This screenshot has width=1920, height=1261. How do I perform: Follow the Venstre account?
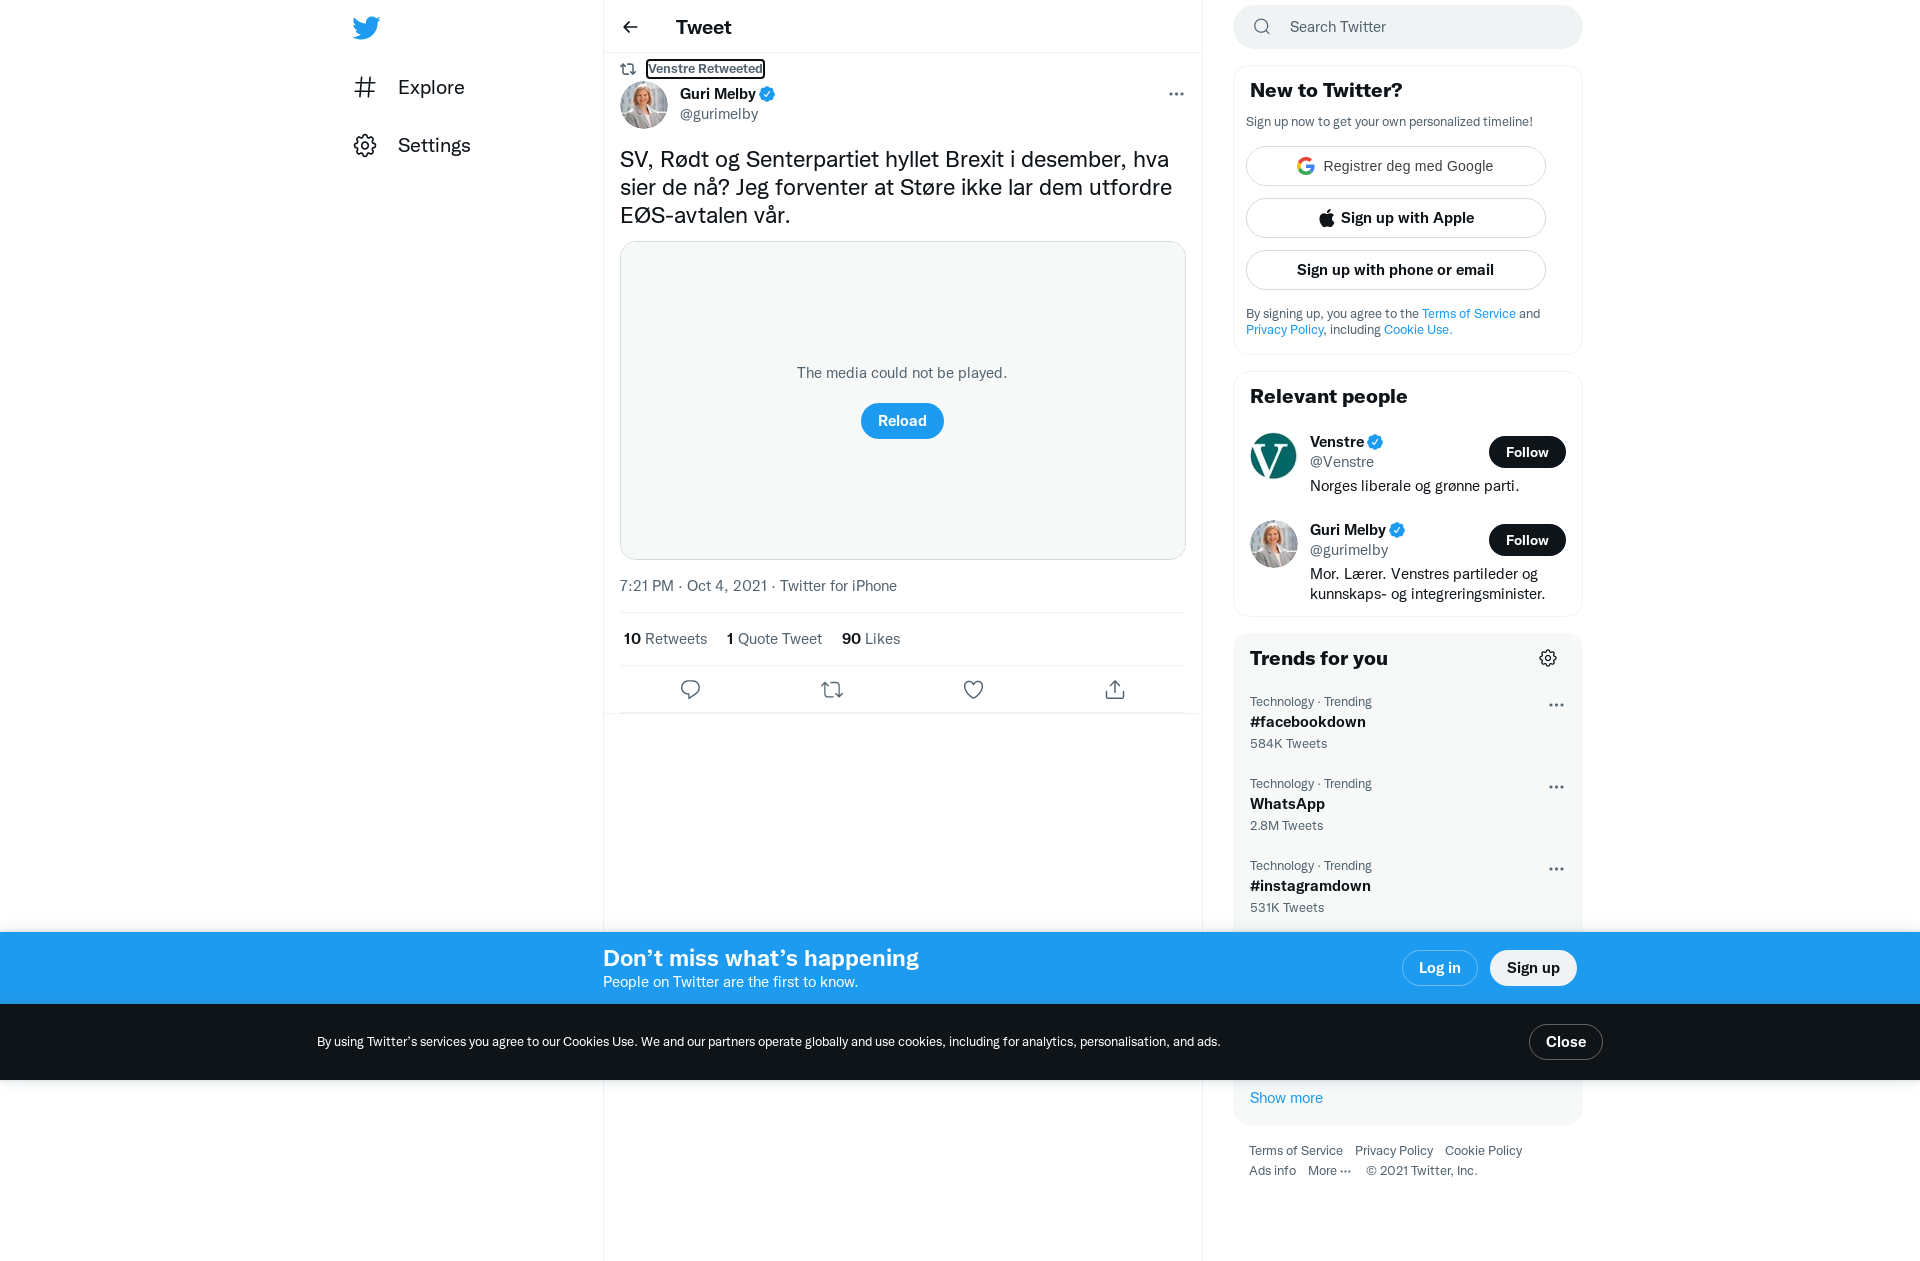1527,452
